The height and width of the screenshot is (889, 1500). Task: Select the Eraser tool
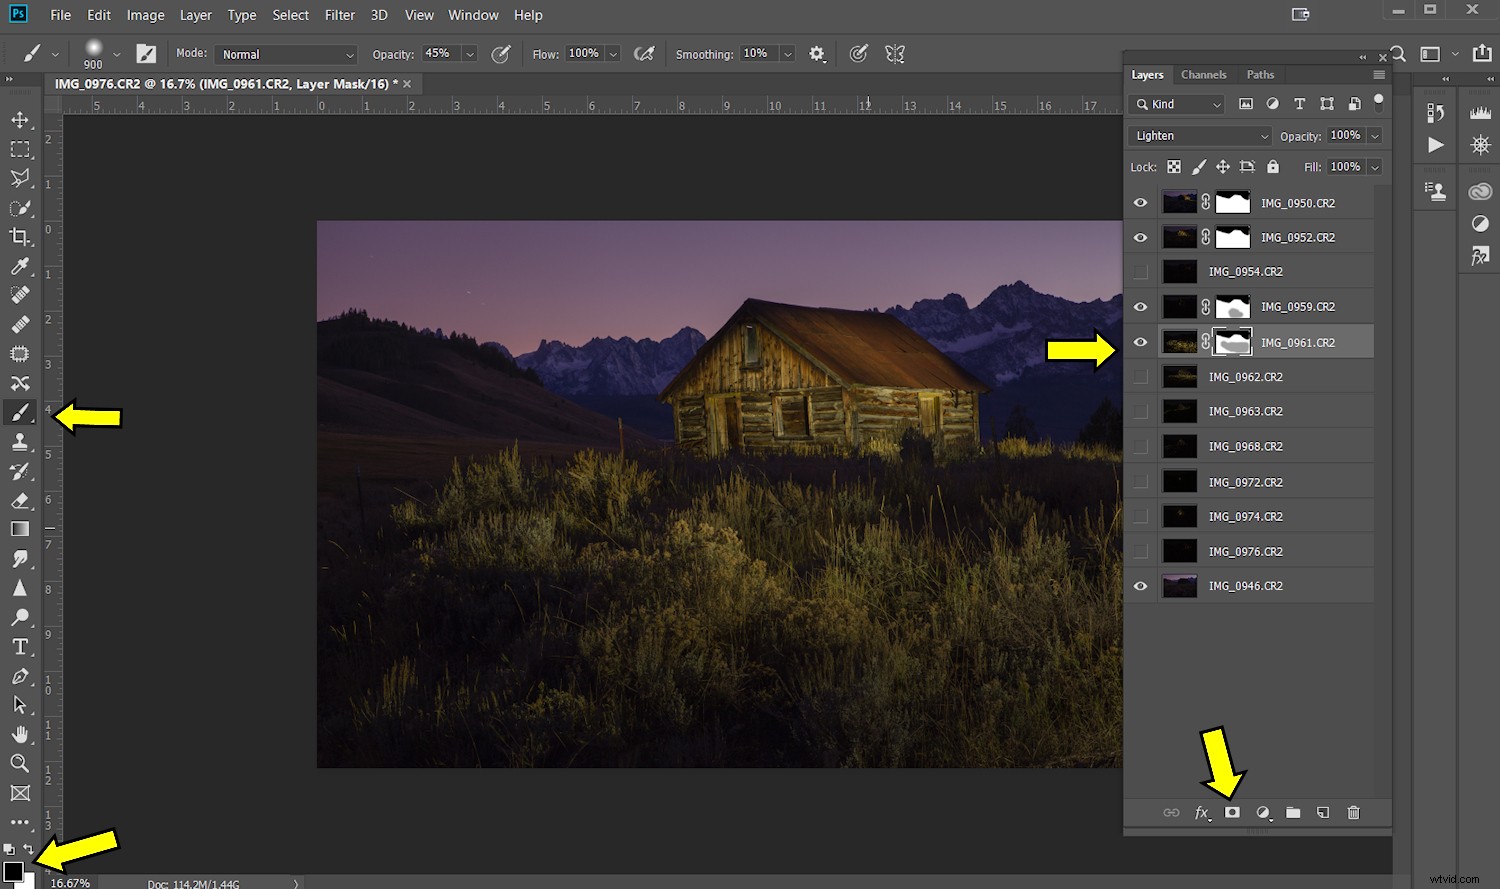[x=20, y=500]
